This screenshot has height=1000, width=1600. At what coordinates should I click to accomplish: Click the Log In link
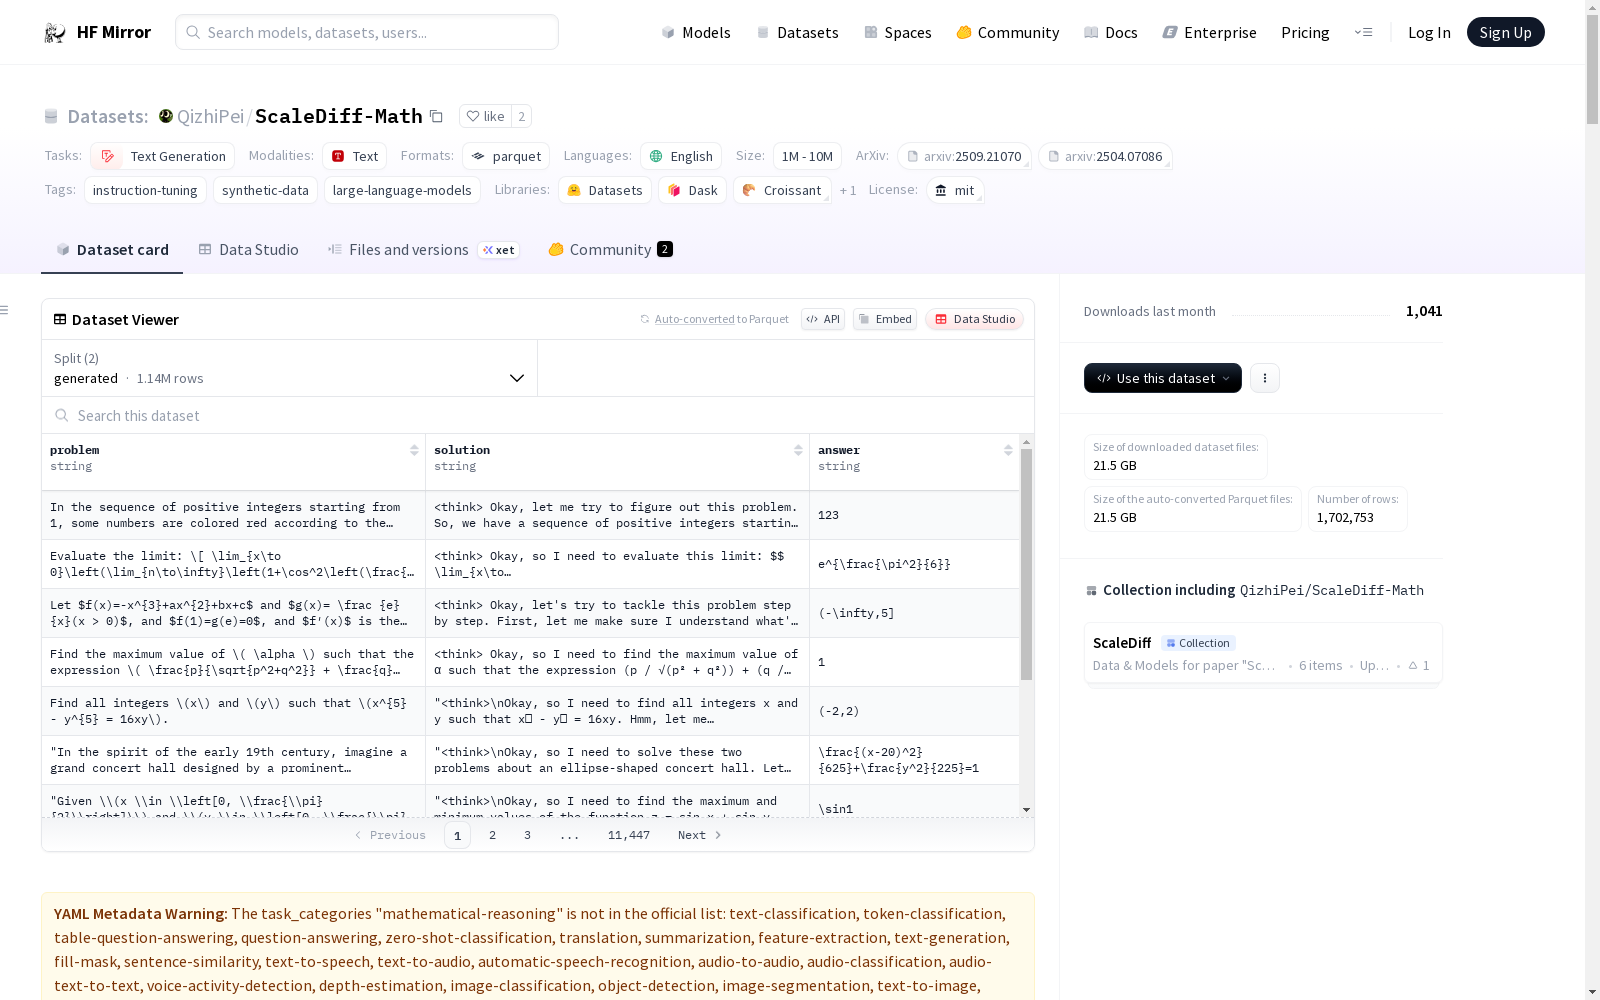click(x=1429, y=32)
